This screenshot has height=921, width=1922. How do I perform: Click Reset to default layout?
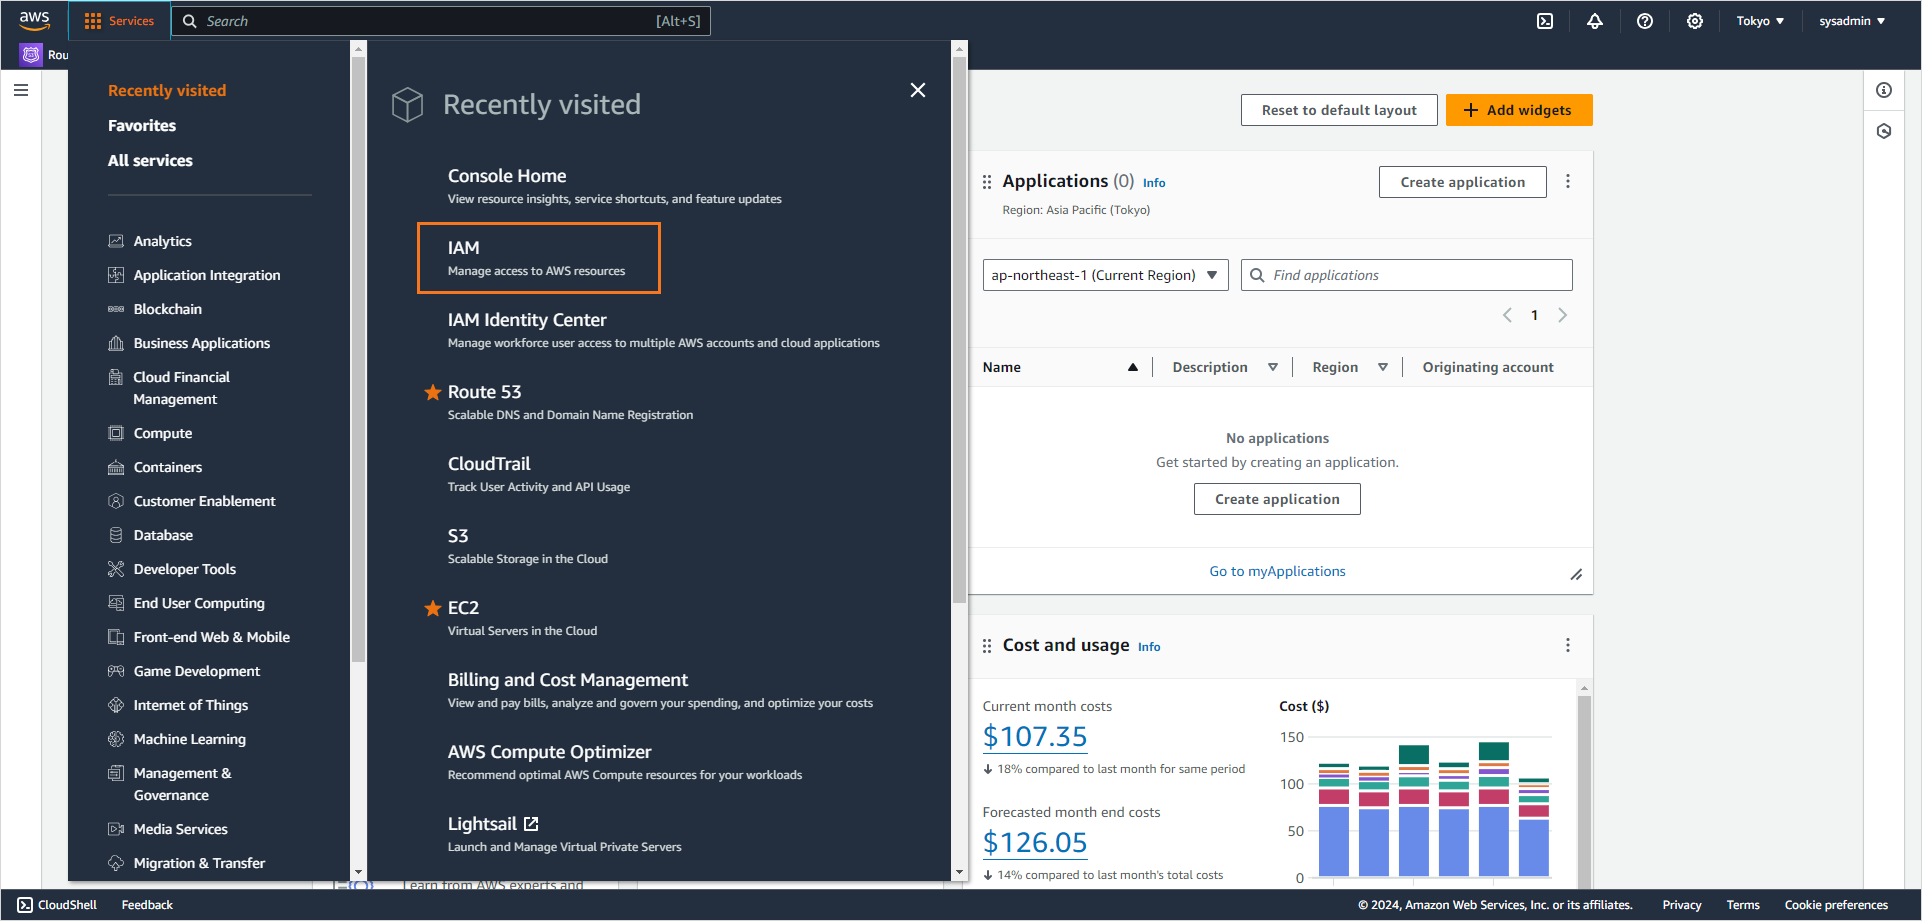point(1339,110)
